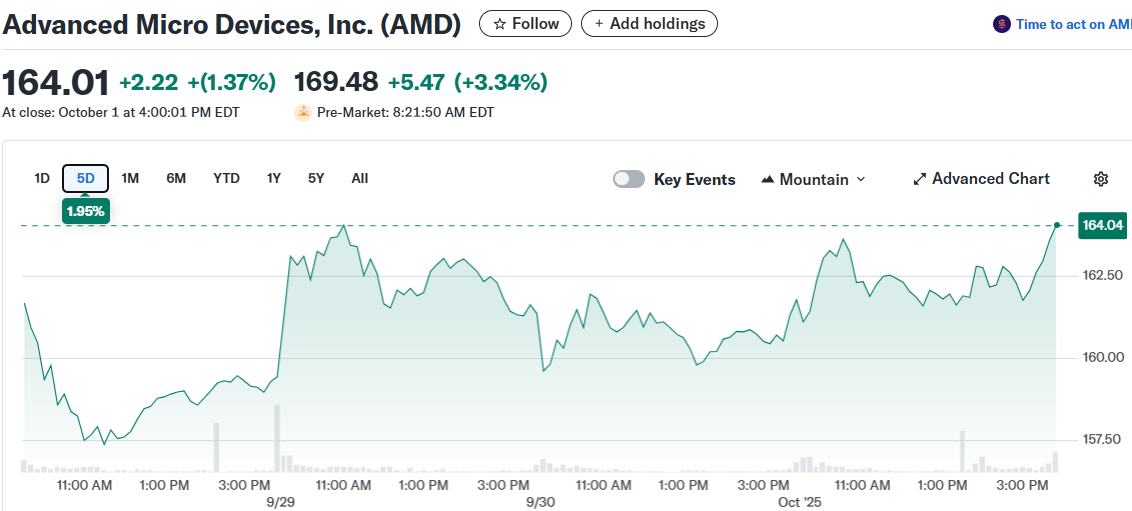This screenshot has height=511, width=1132.
Task: Click the mountain chart type icon
Action: tap(768, 180)
